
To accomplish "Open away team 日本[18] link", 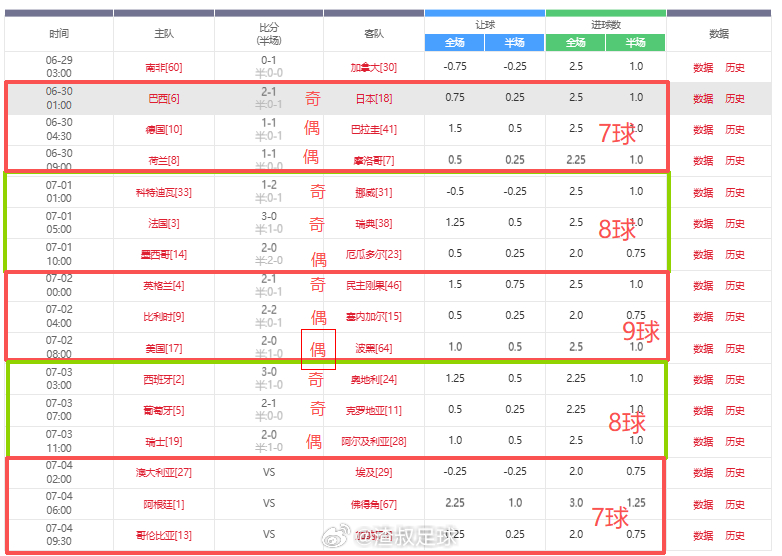I will pos(374,99).
